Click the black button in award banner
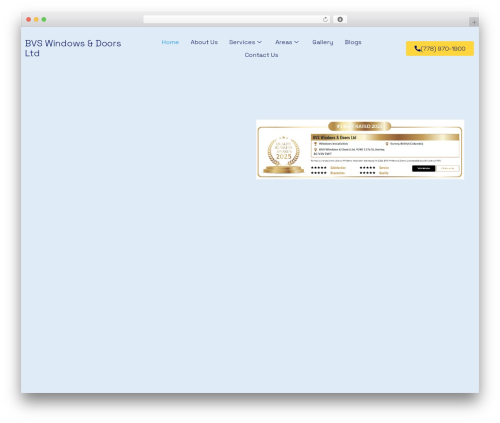 [423, 168]
